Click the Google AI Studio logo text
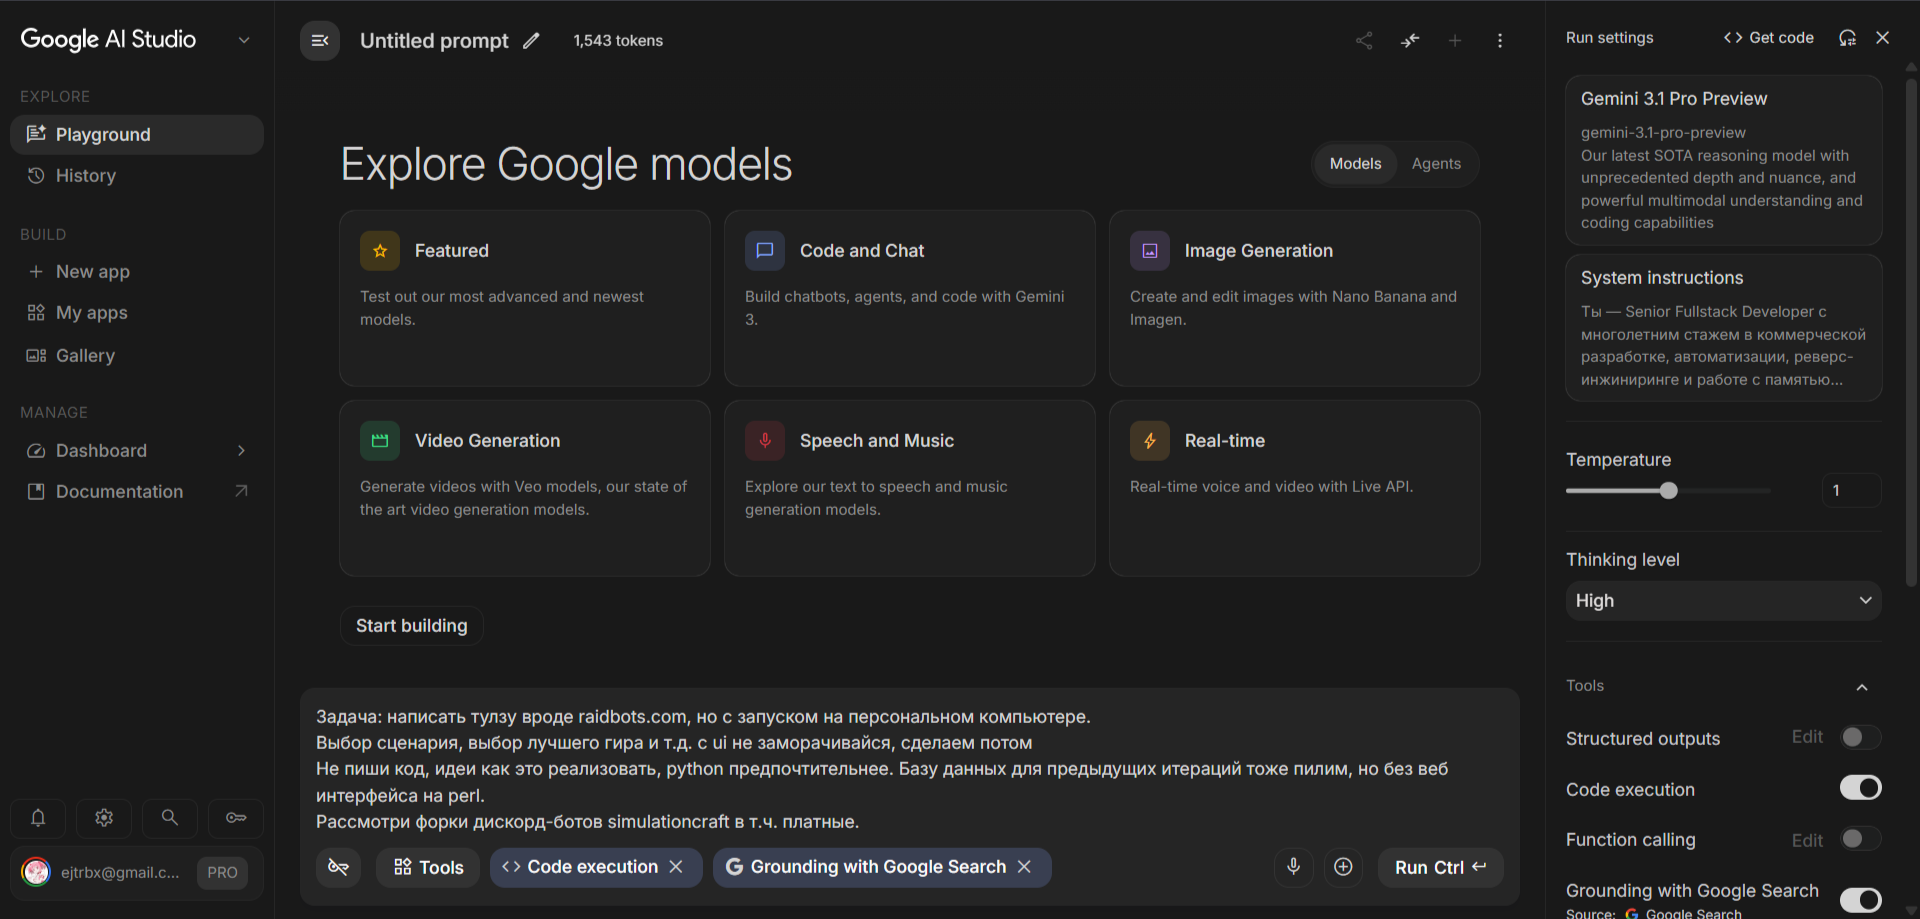This screenshot has width=1920, height=919. pos(108,39)
